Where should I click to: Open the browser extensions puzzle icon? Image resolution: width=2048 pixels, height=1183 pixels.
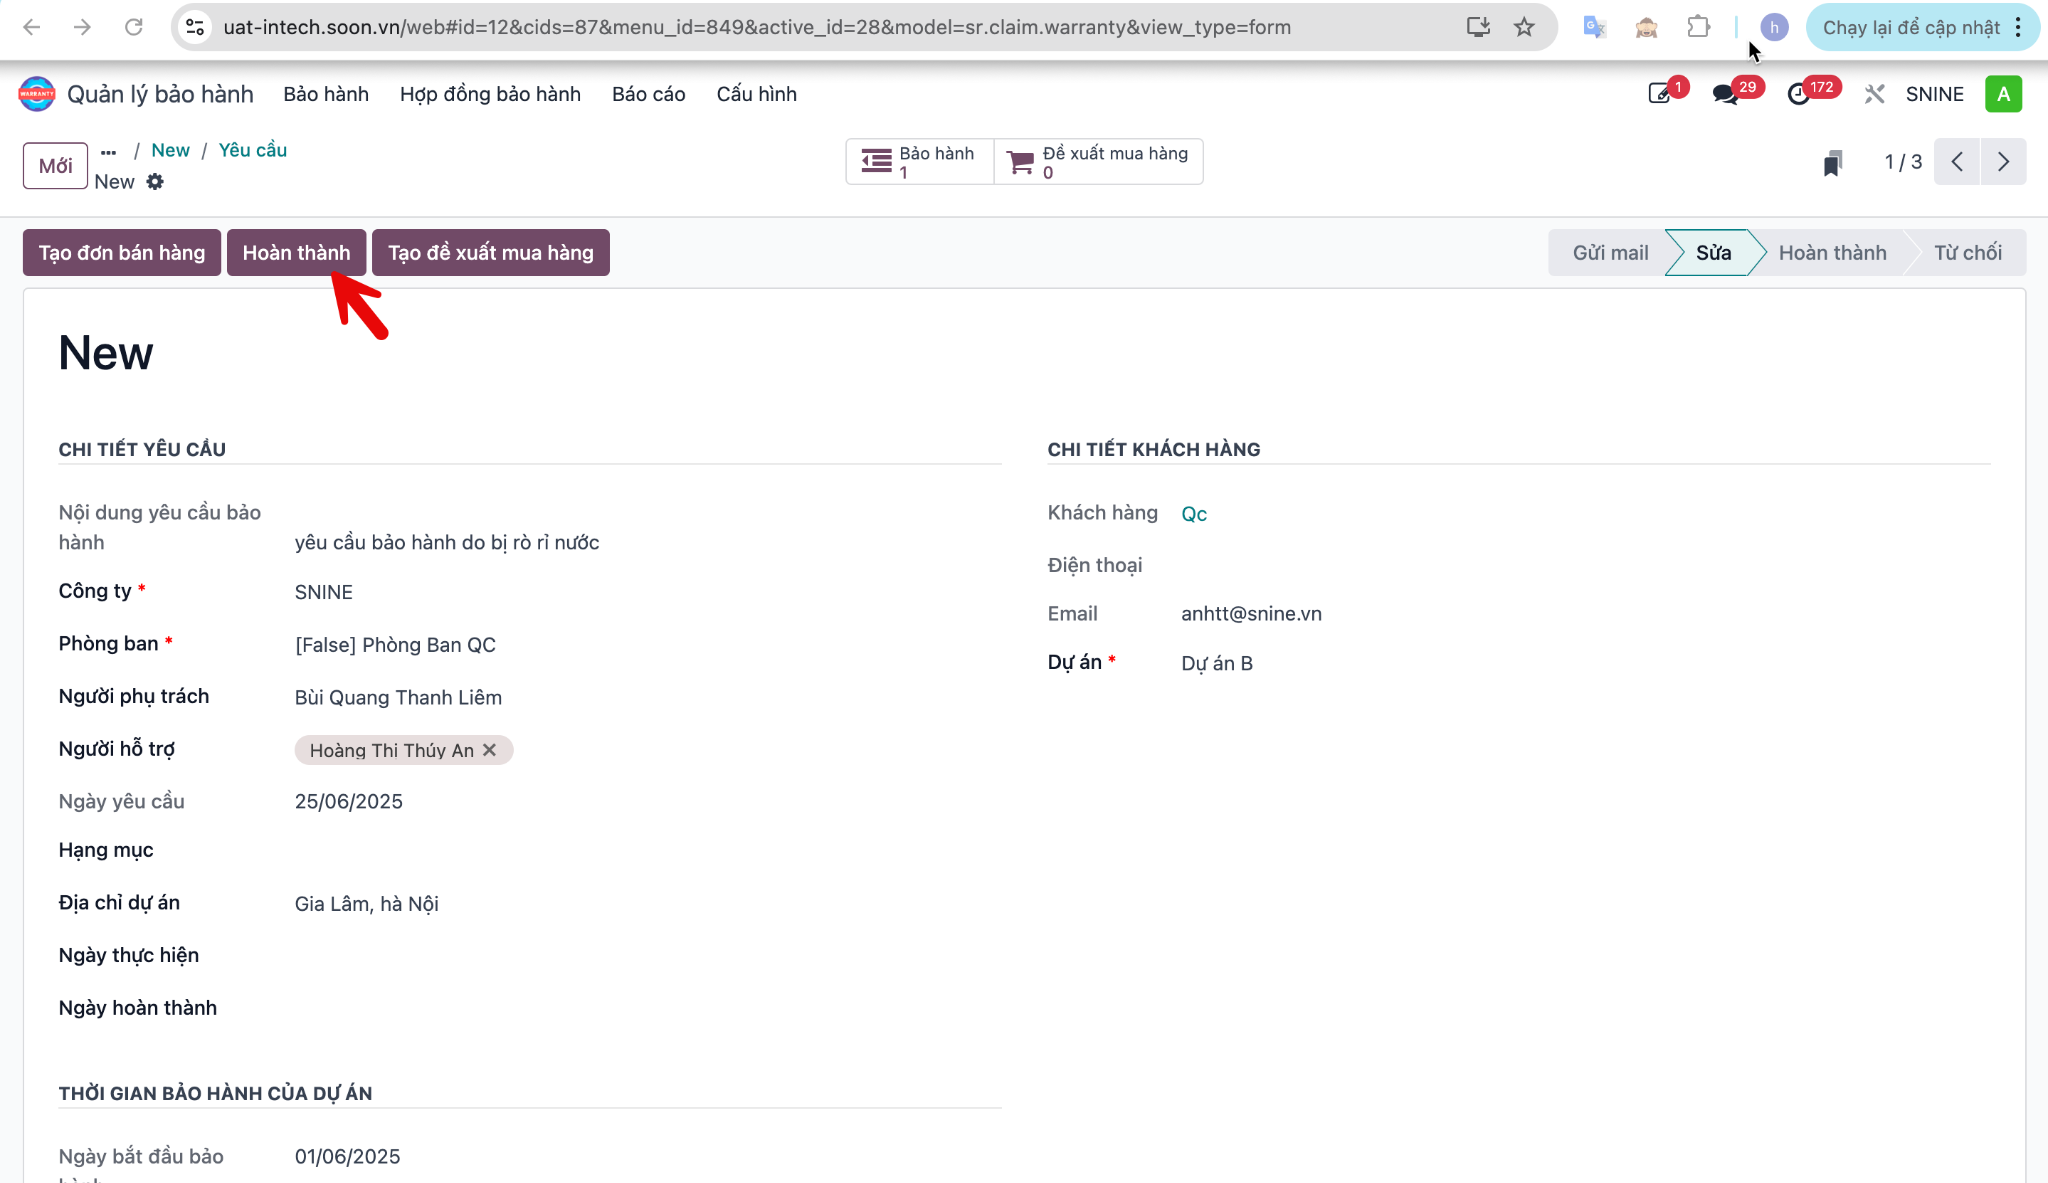(1698, 27)
